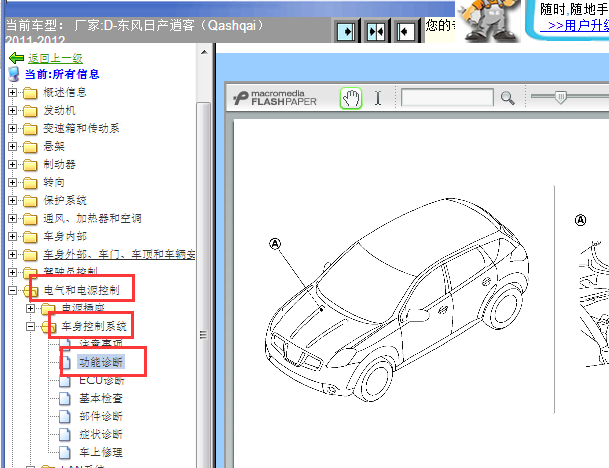Open the 返回上一级 link
Screen dimensions: 609x468
(x=55, y=58)
